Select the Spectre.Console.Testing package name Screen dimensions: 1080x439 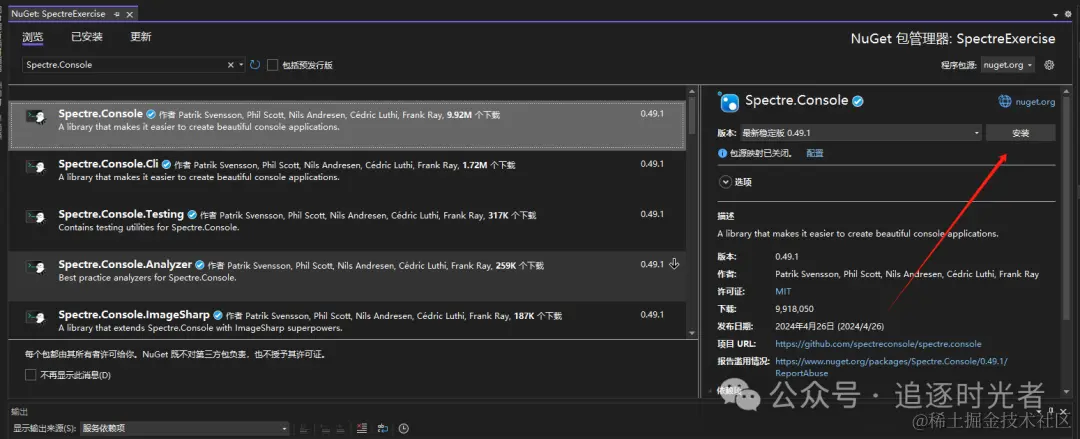tap(121, 214)
